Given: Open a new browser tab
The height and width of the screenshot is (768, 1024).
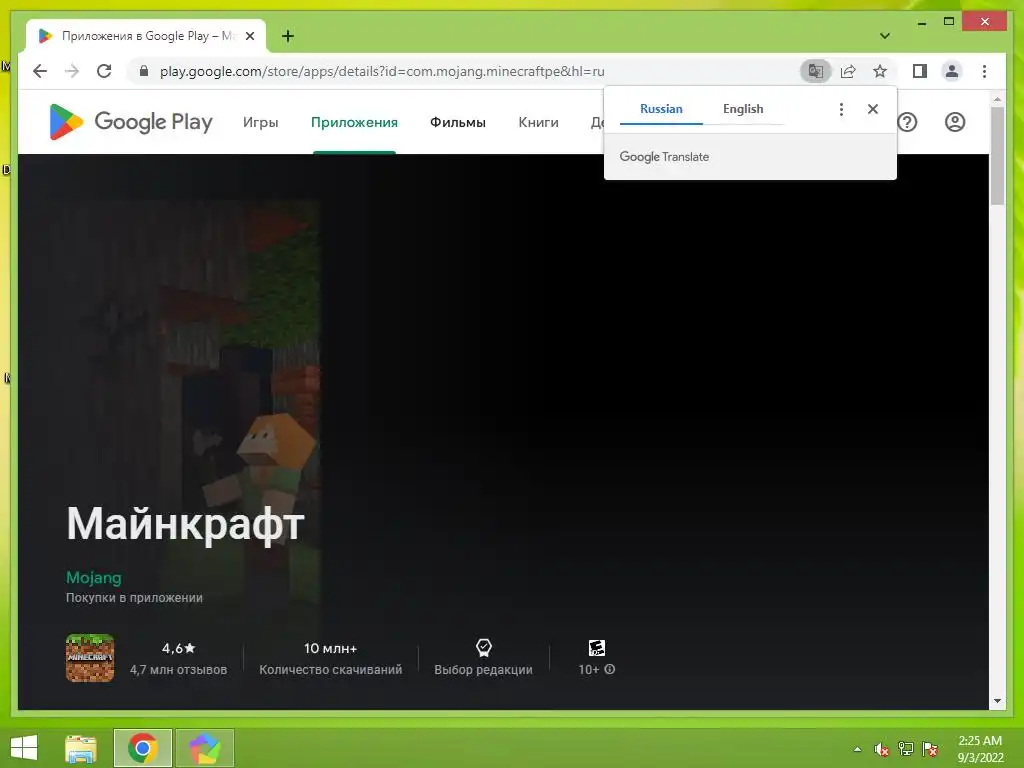Looking at the screenshot, I should 288,36.
